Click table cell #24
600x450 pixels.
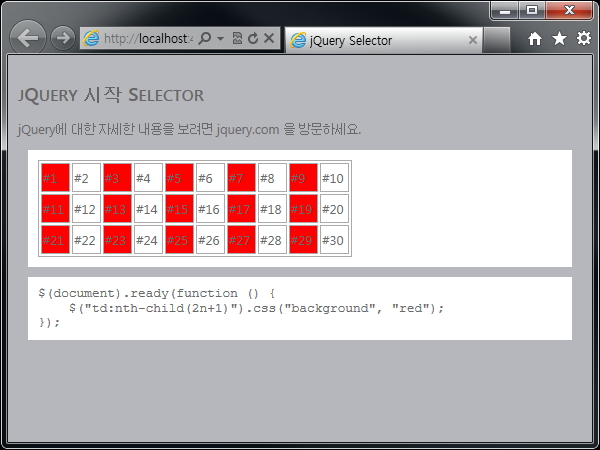point(148,240)
